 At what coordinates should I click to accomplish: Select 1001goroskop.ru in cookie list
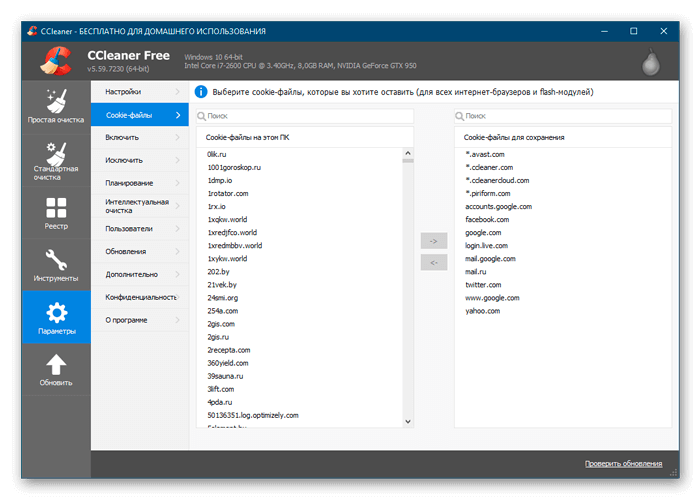point(234,167)
